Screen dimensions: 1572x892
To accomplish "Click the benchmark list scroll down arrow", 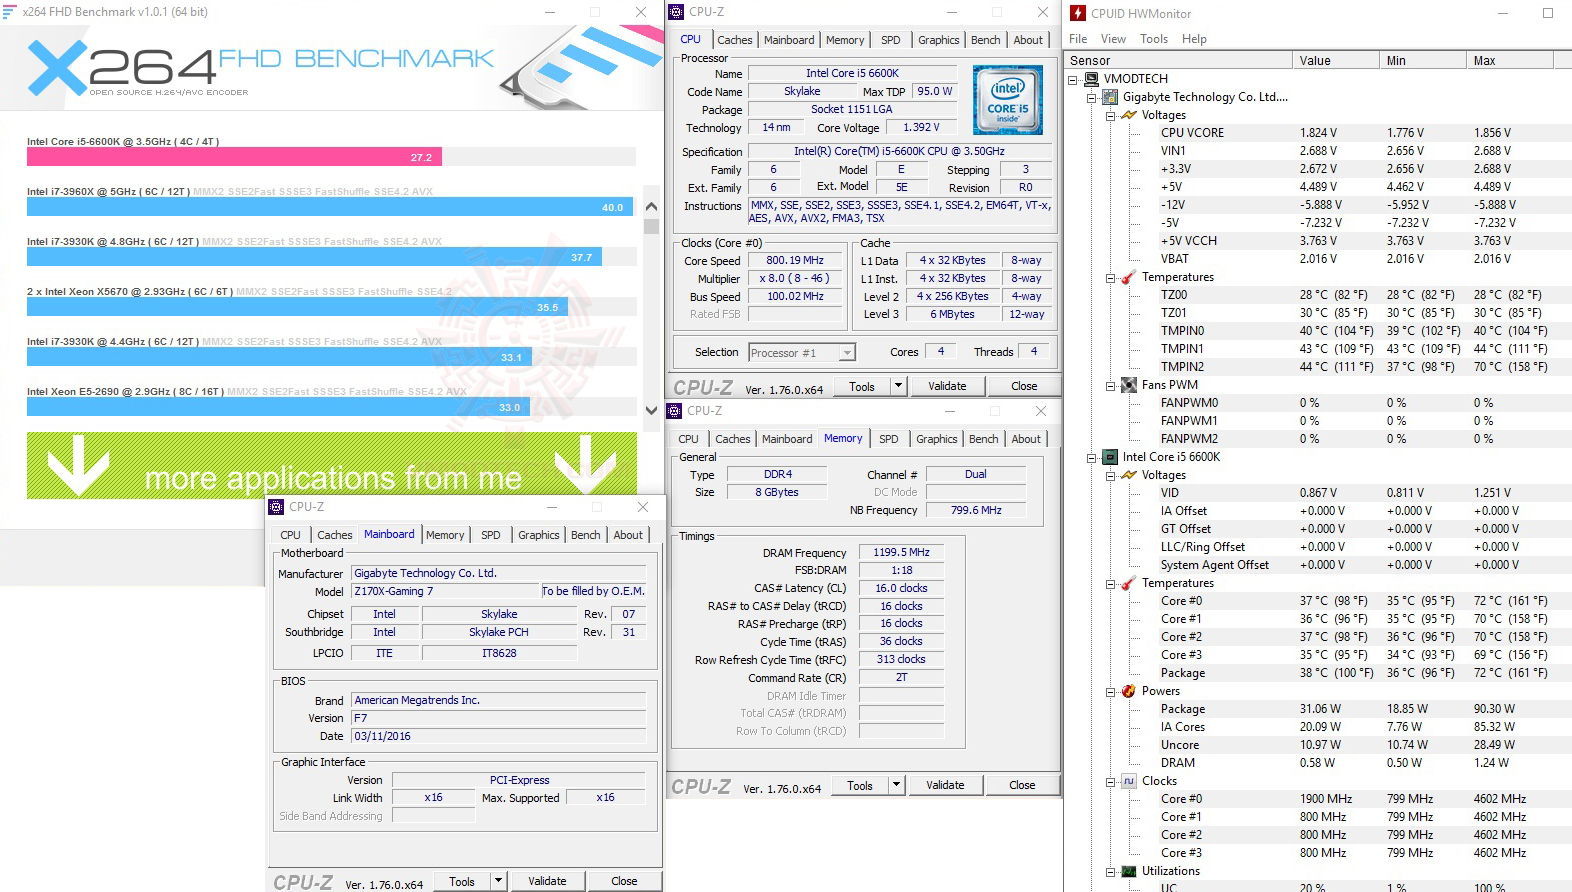I will click(x=651, y=410).
